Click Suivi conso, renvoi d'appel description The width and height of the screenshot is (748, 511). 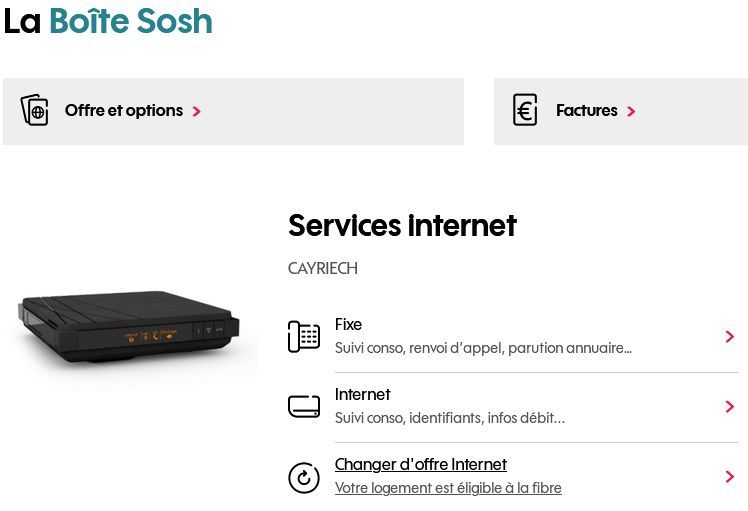(483, 348)
